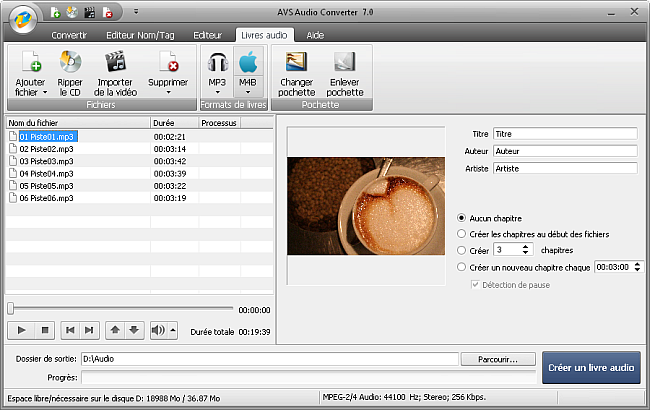Screen dimensions: 650x410
Task: Select file 01 Piste01.mp3
Action: coord(46,136)
